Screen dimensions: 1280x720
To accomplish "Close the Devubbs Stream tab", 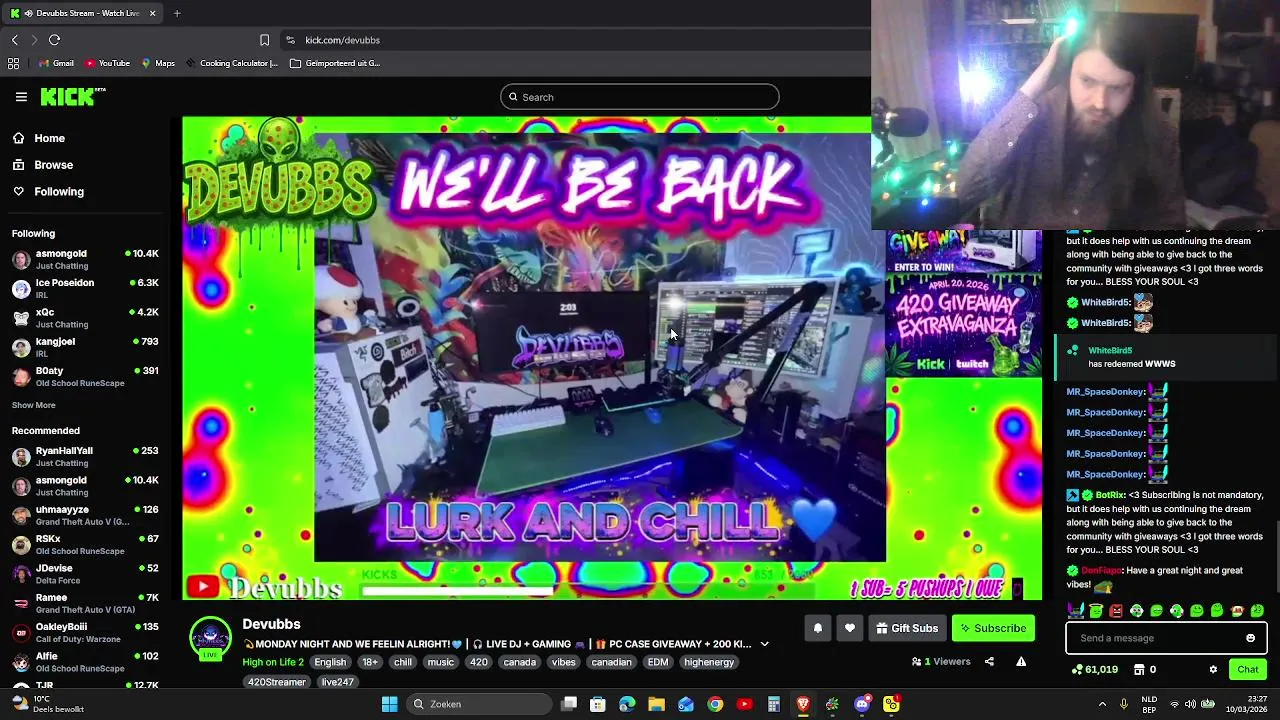I will coord(152,13).
